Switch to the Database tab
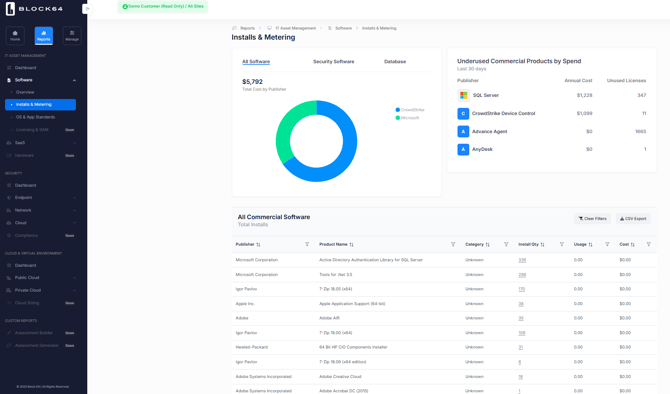The image size is (670, 394). tap(395, 62)
